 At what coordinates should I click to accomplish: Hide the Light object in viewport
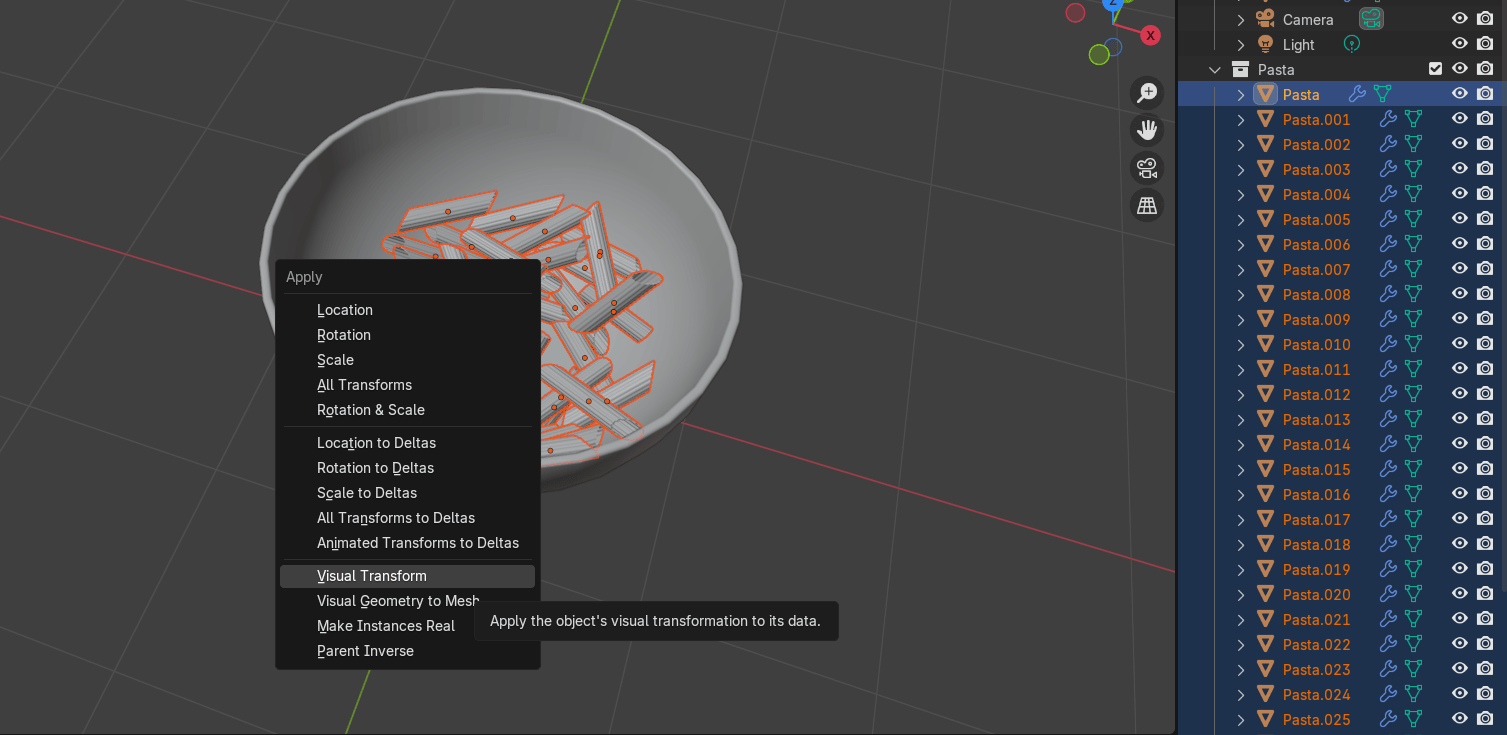coord(1460,44)
